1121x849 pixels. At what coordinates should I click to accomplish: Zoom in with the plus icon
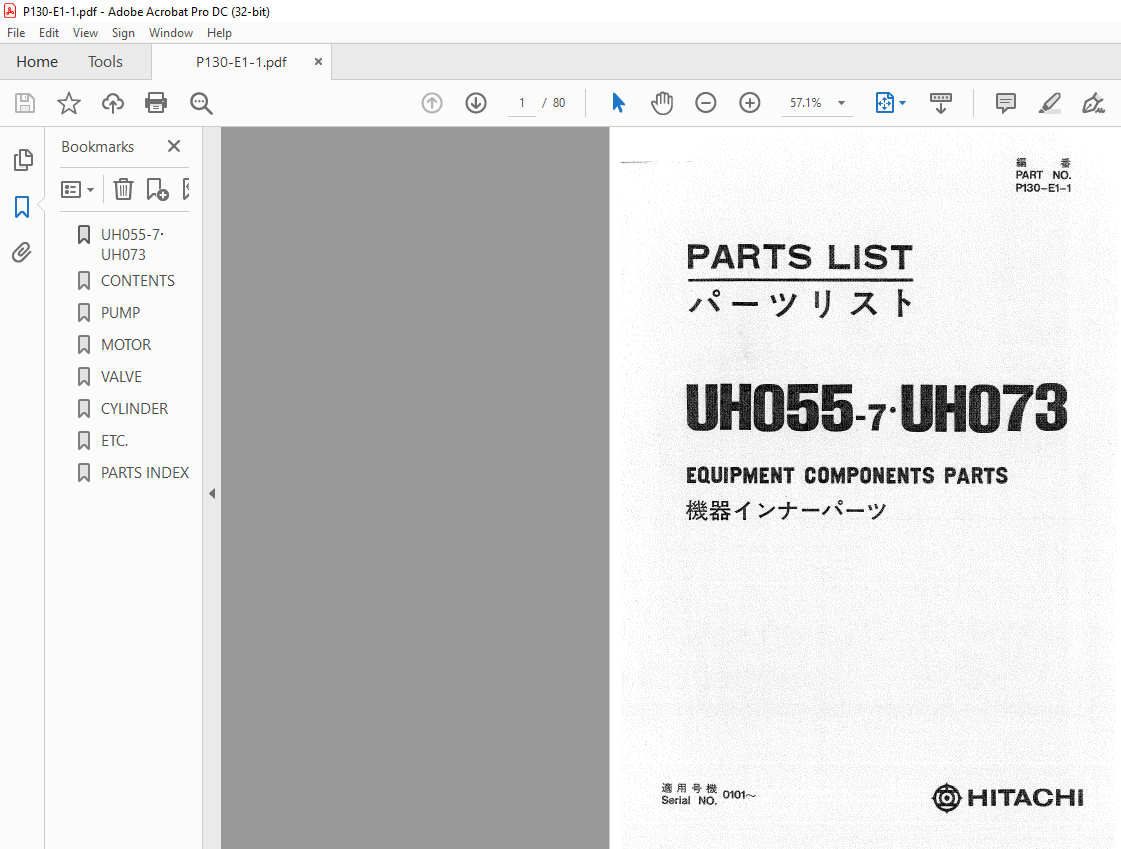click(x=749, y=104)
